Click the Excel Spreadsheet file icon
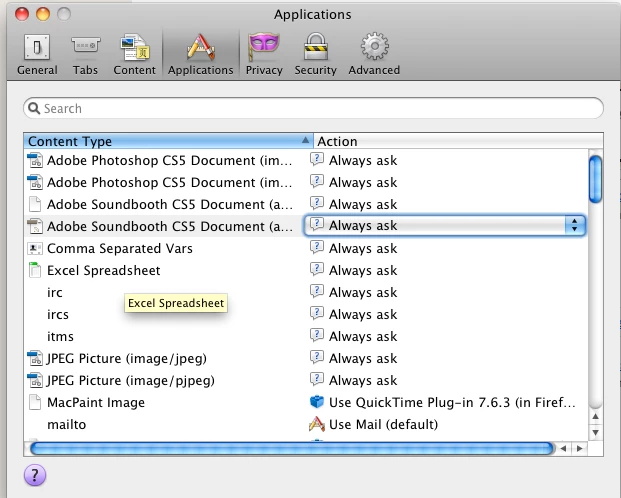This screenshot has height=498, width=621. [x=35, y=270]
